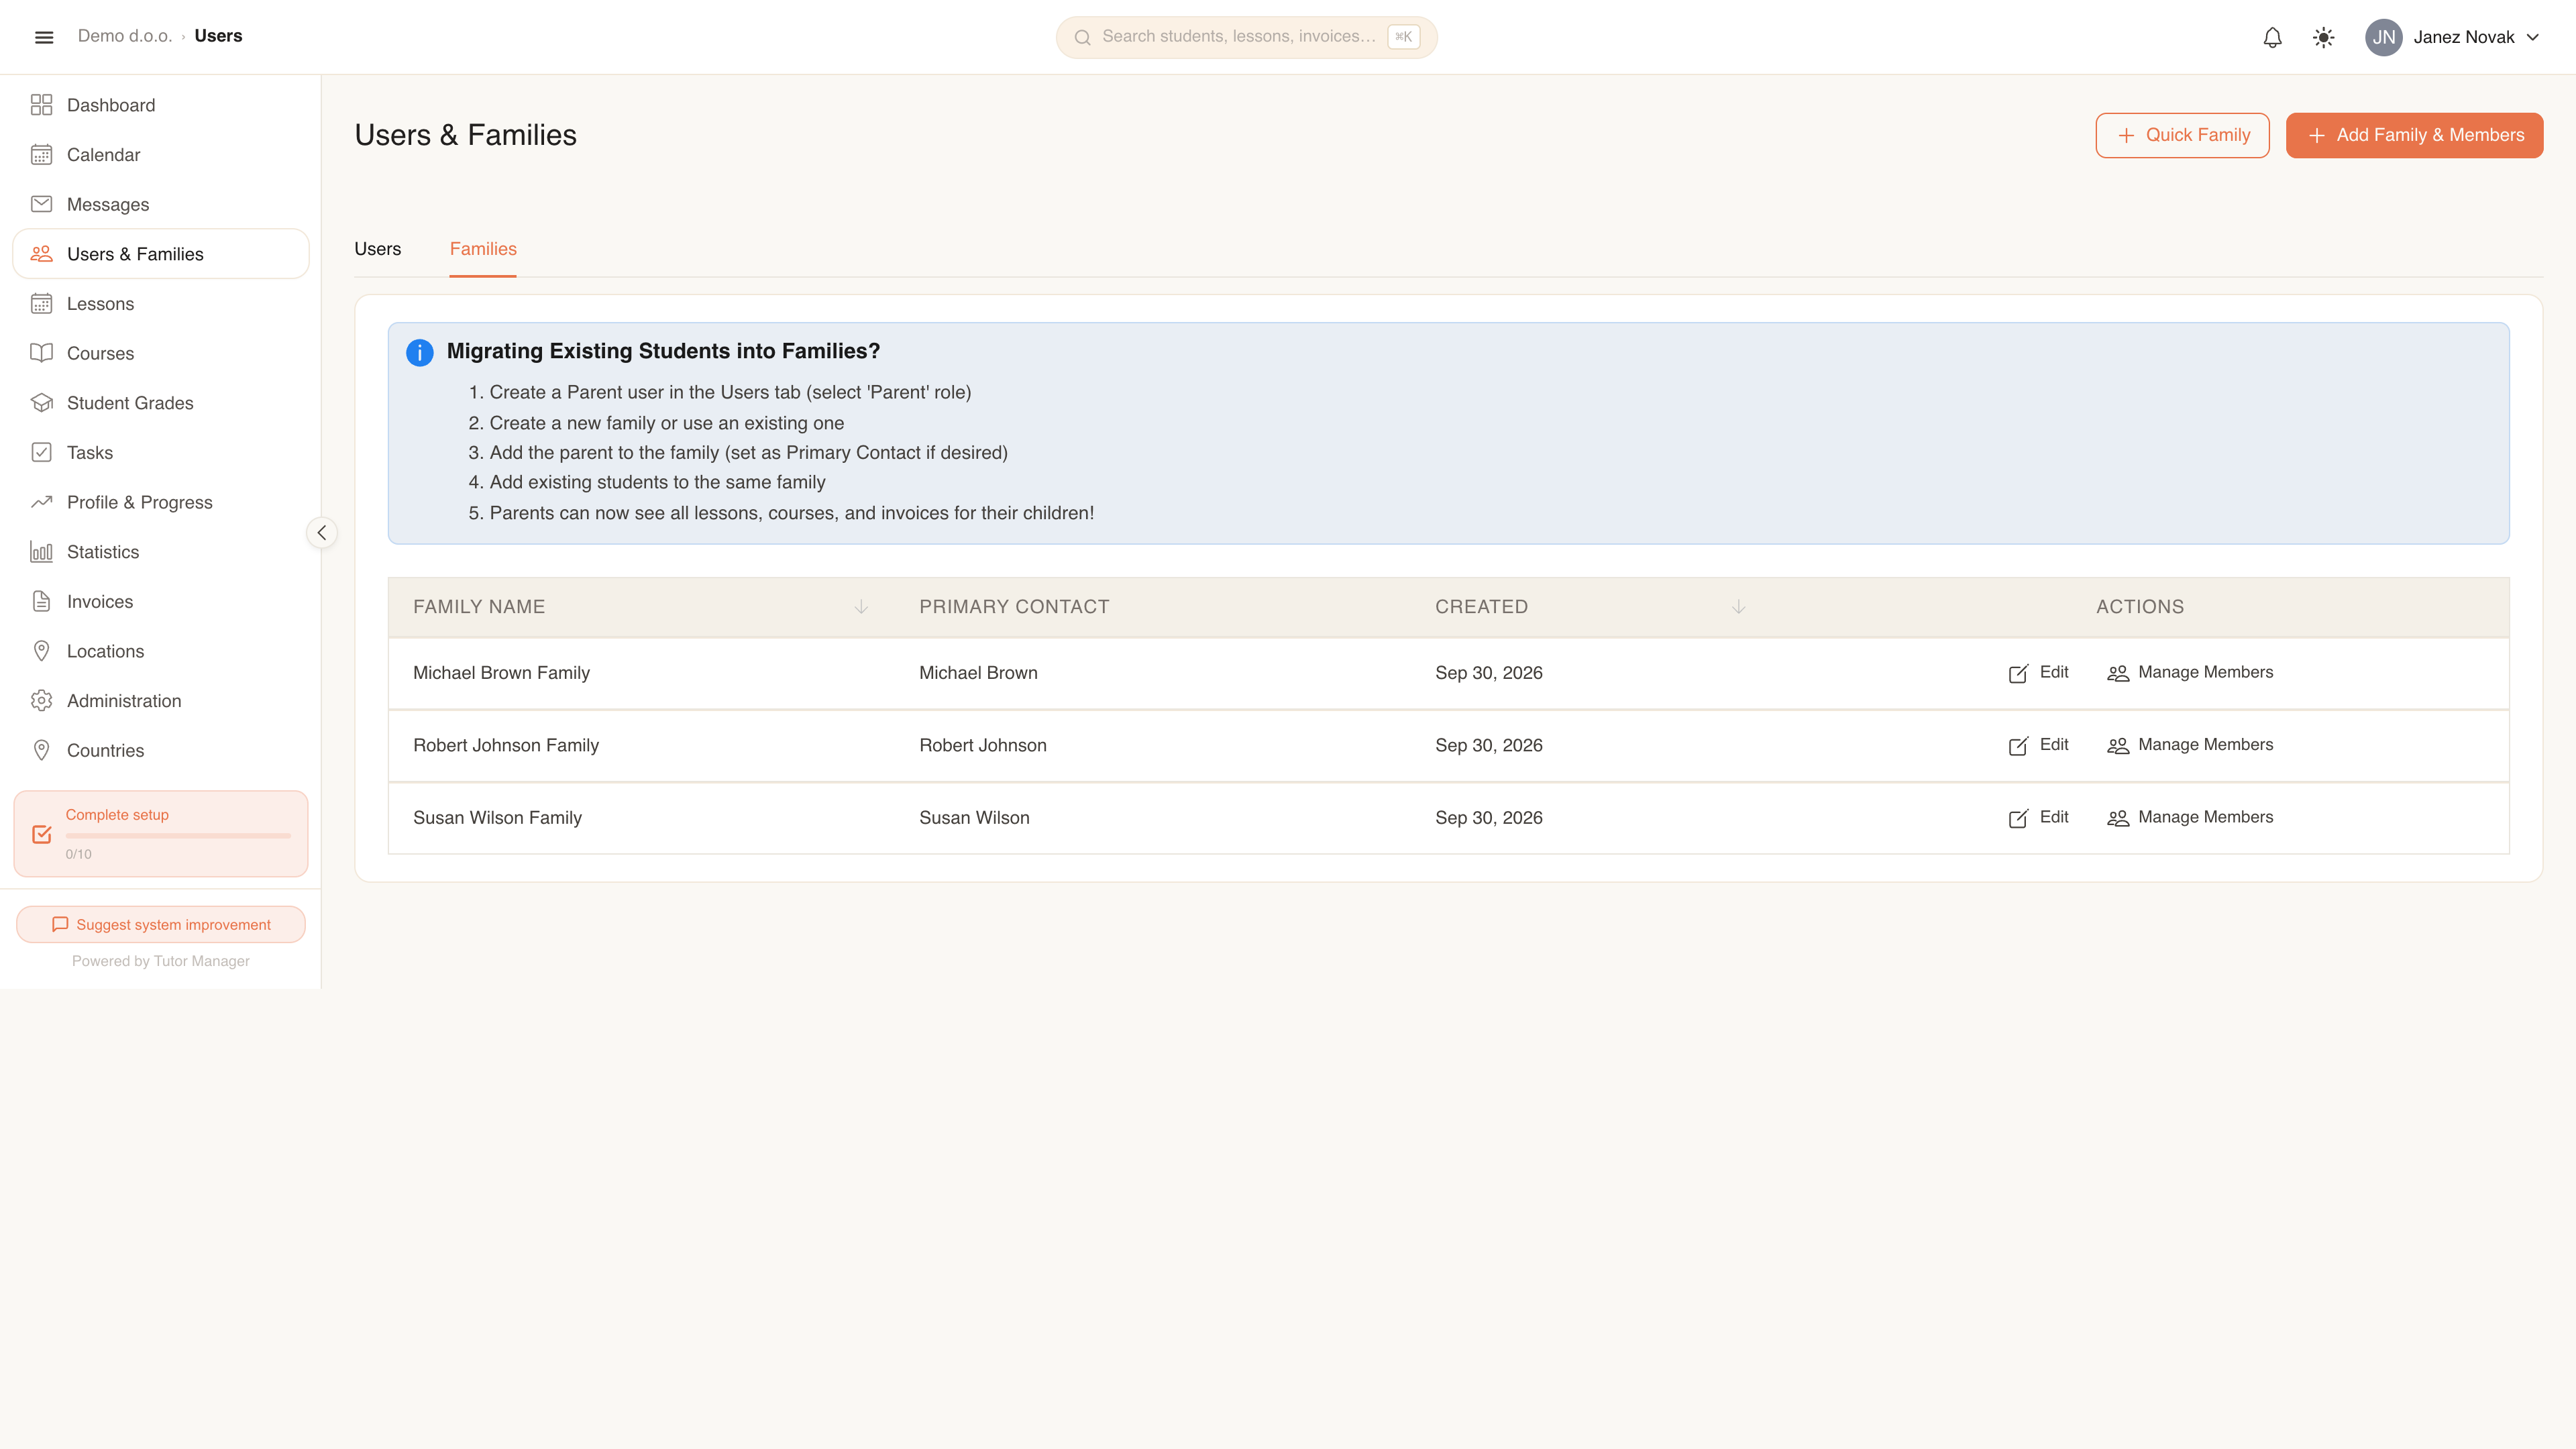Image resolution: width=2576 pixels, height=1449 pixels.
Task: Click the Demo d.o.o. breadcrumb
Action: pyautogui.click(x=125, y=36)
